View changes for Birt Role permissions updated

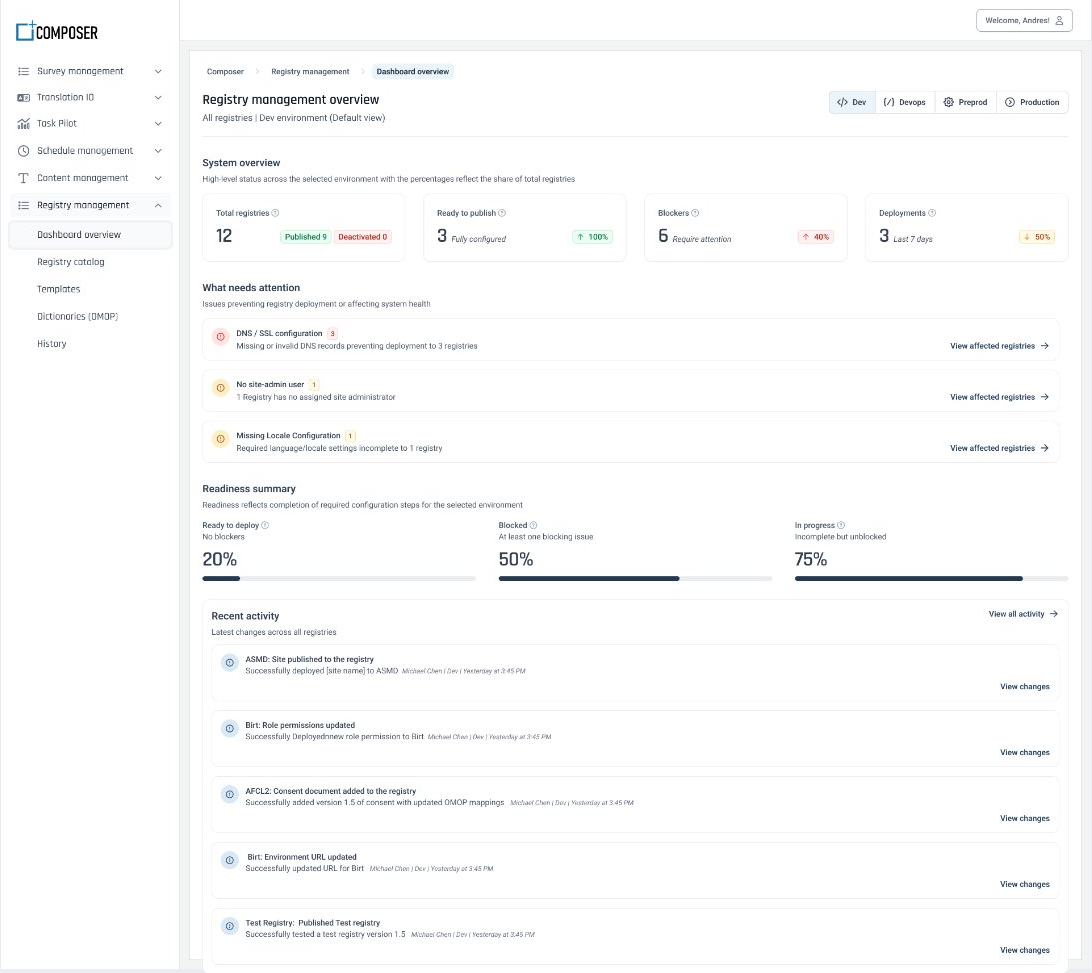[x=1024, y=752]
